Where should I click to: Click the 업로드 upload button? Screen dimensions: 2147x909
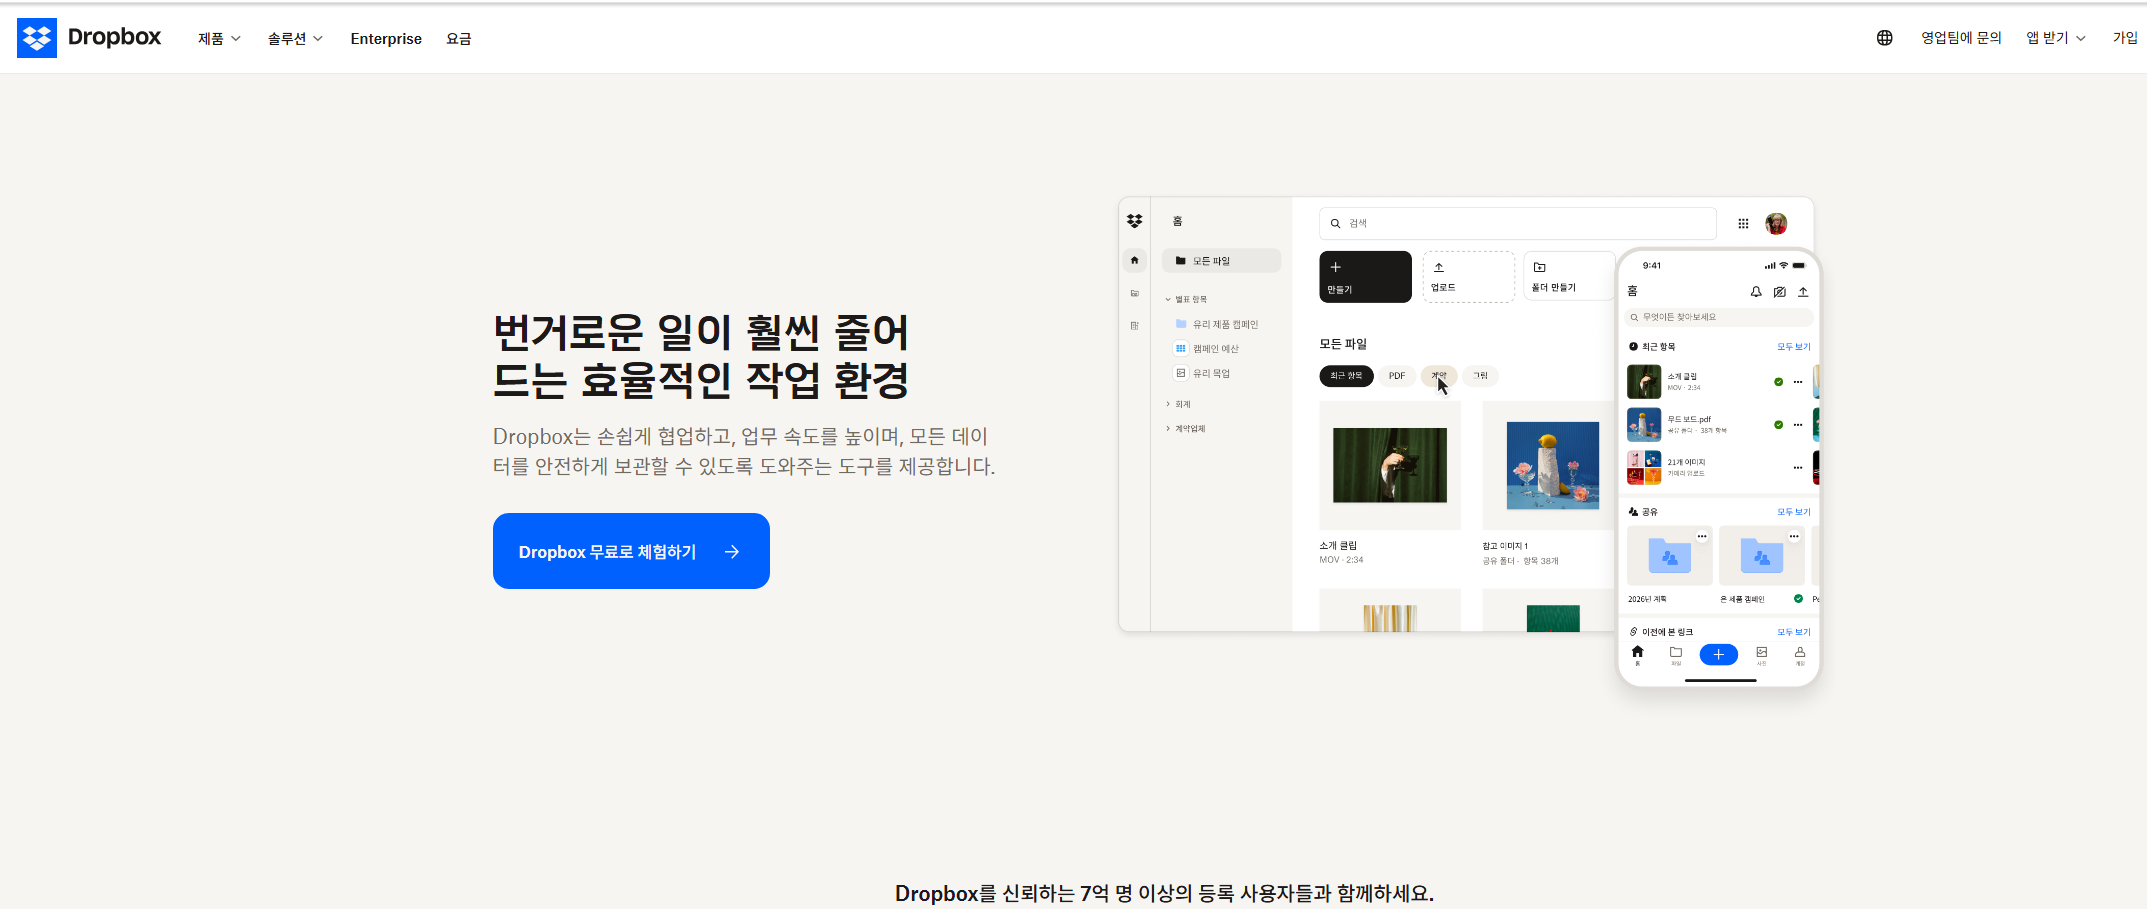coord(1468,277)
